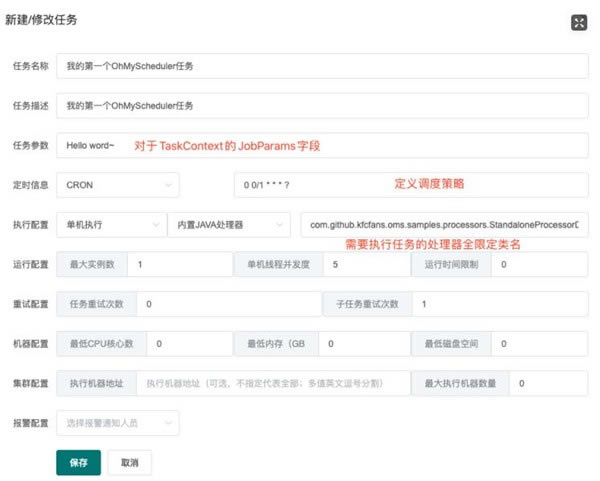Click the 新建/修改任务 dialog title

pyautogui.click(x=41, y=20)
